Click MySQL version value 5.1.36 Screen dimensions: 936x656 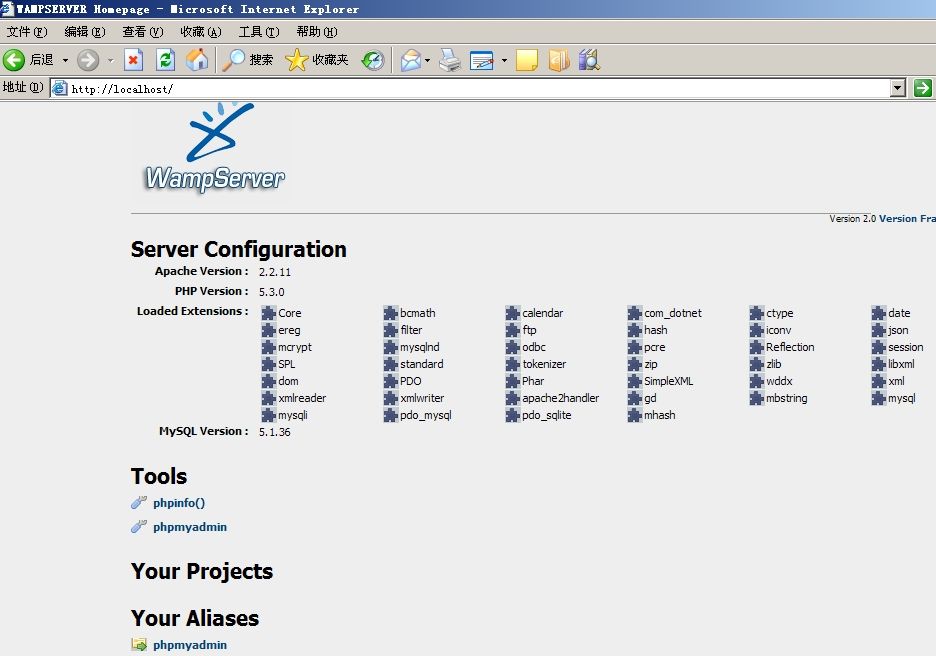275,432
